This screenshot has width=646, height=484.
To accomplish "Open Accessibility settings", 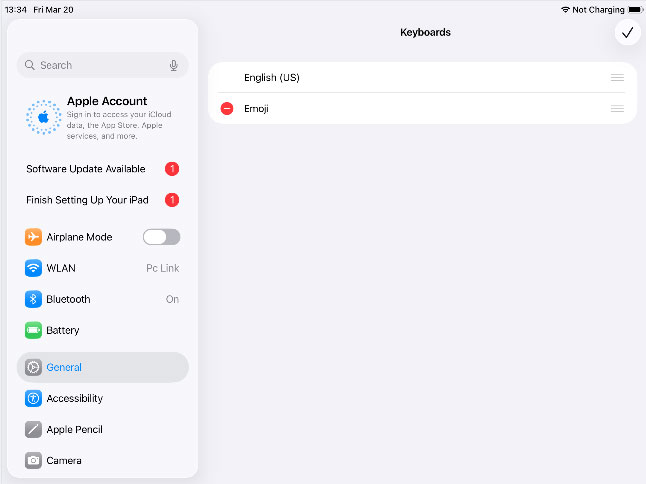I will click(103, 398).
